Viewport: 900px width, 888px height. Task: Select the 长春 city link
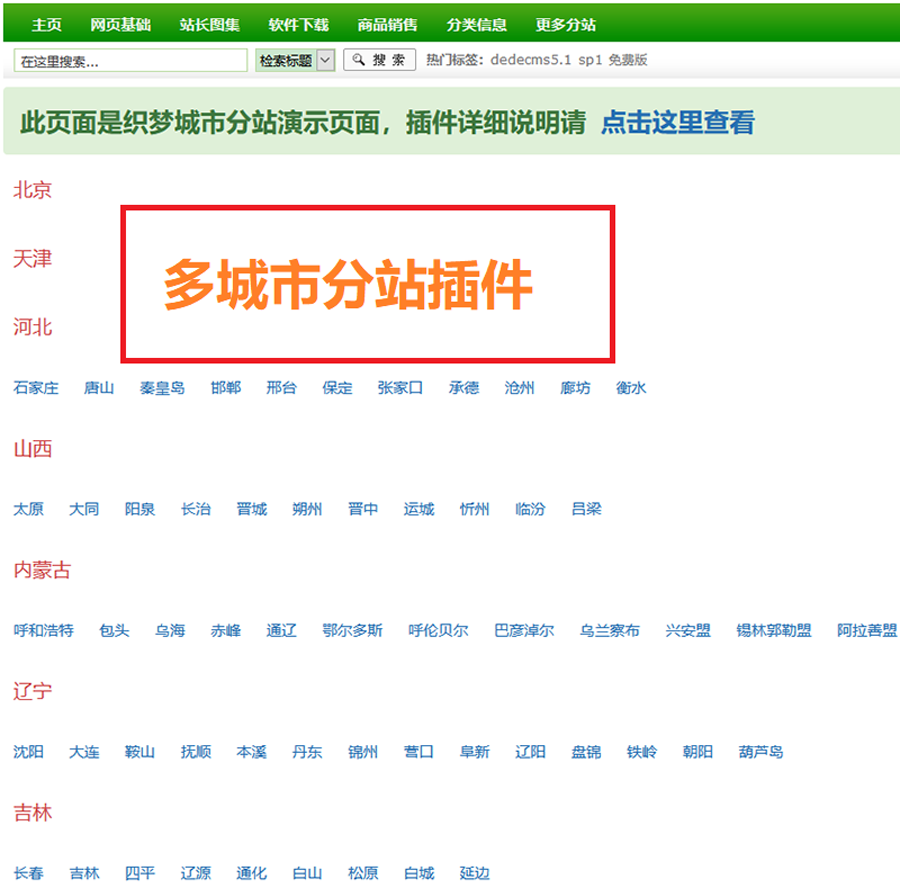(x=29, y=873)
